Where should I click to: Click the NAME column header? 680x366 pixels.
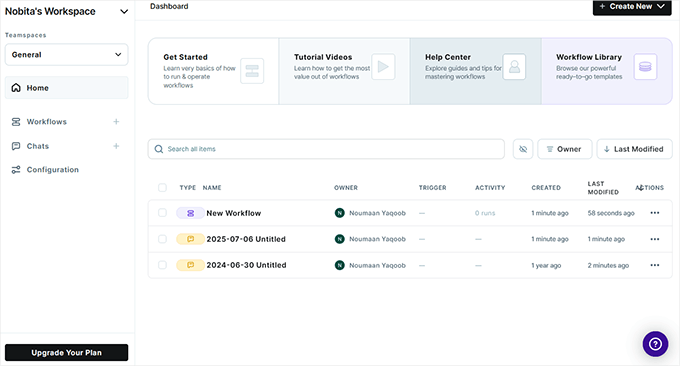pyautogui.click(x=212, y=188)
